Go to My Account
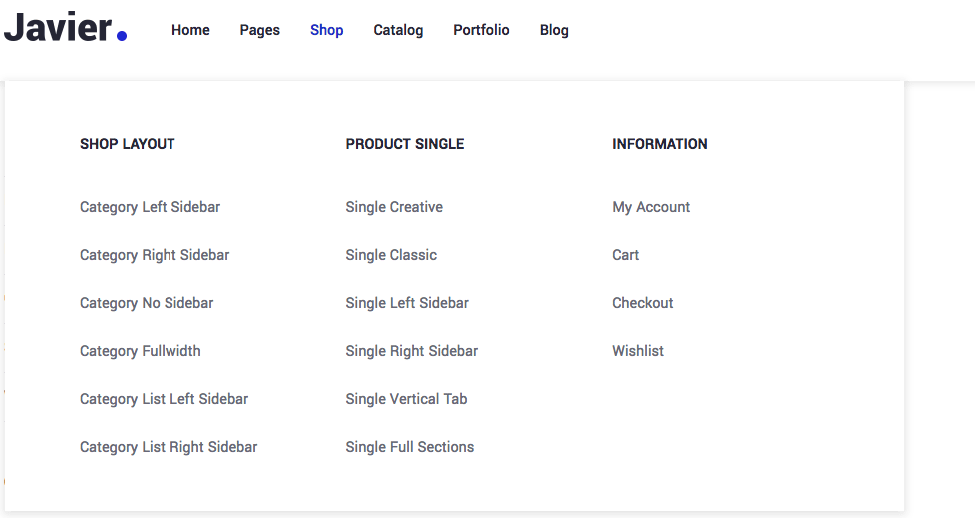The image size is (975, 518). click(x=651, y=207)
